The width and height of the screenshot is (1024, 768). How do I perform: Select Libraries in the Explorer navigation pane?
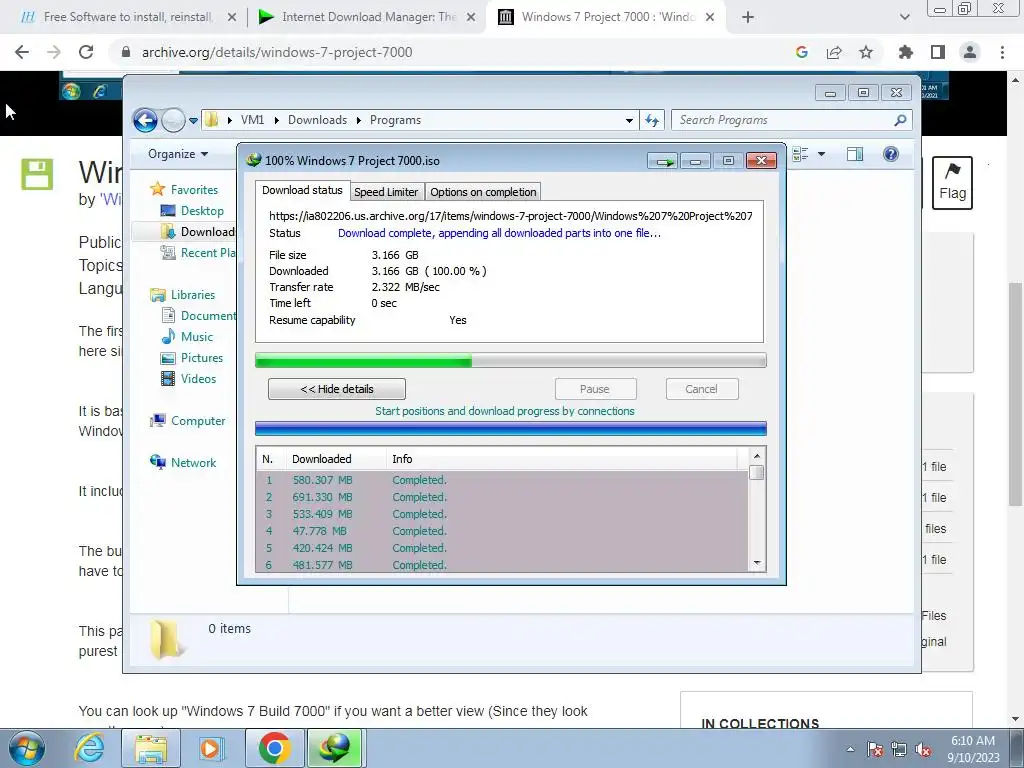pyautogui.click(x=183, y=295)
